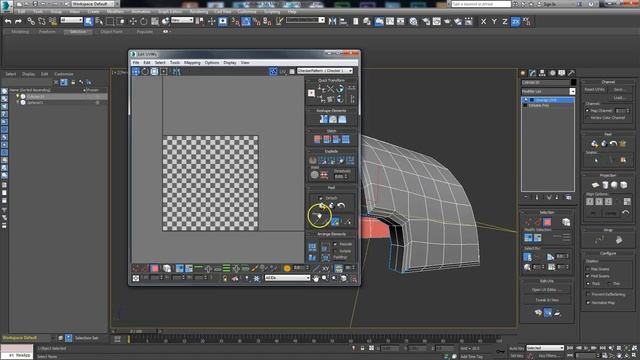Toggle Angle Snap in the main toolbar
Viewport: 640px width, 360px height.
tap(246, 21)
